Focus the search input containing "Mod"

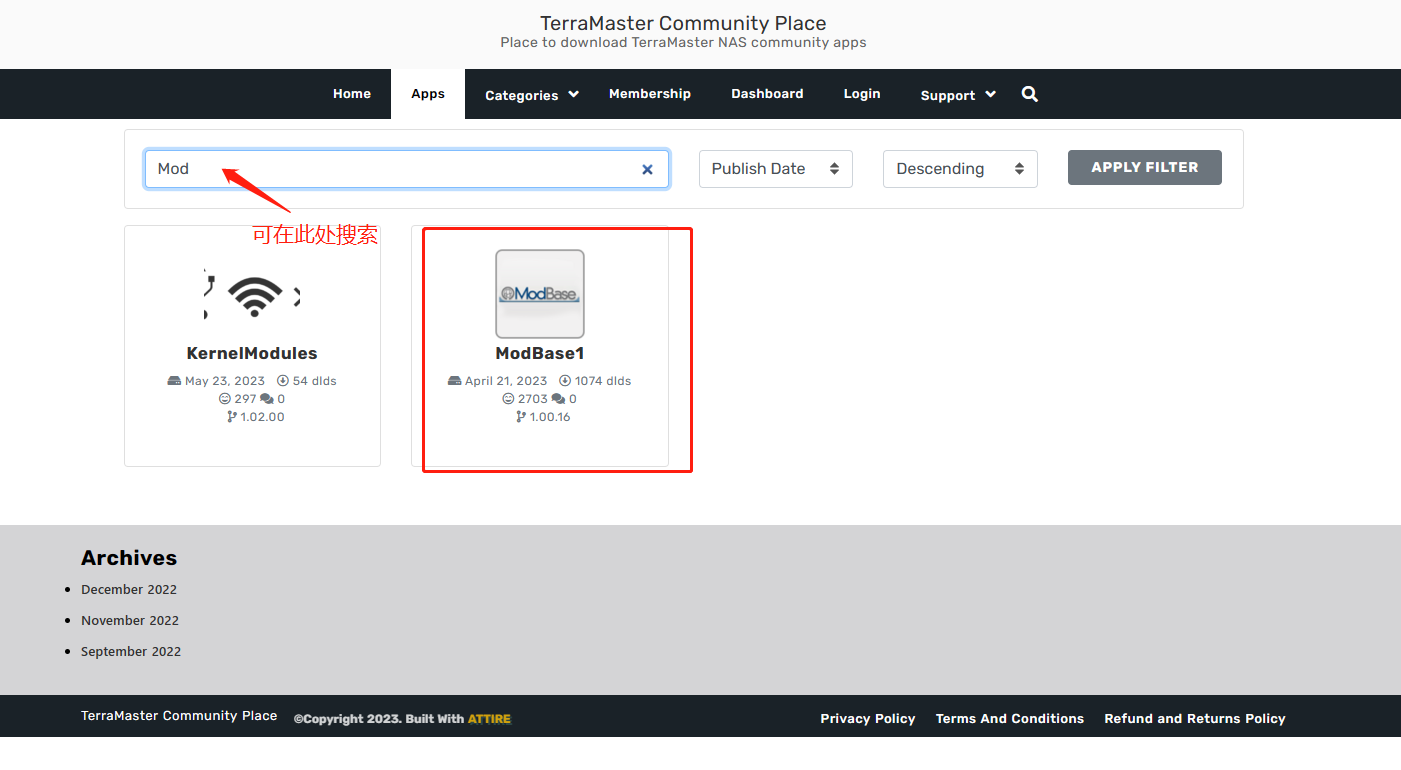coord(407,169)
